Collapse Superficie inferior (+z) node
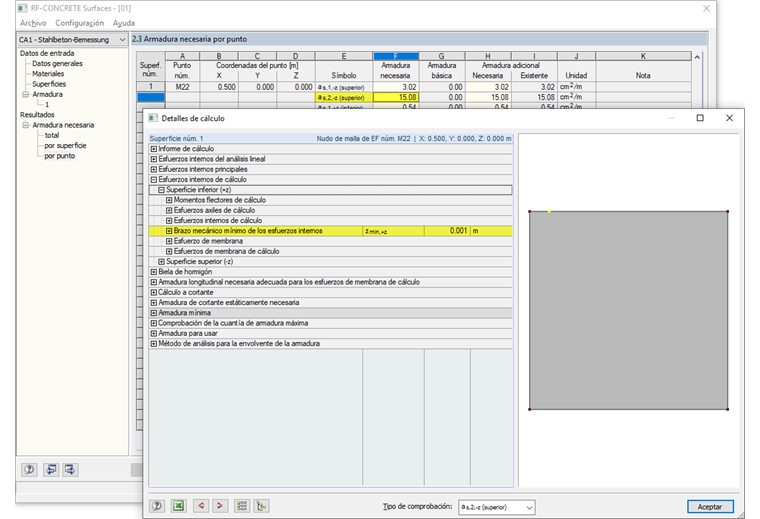This screenshot has width=760, height=519. click(x=161, y=190)
